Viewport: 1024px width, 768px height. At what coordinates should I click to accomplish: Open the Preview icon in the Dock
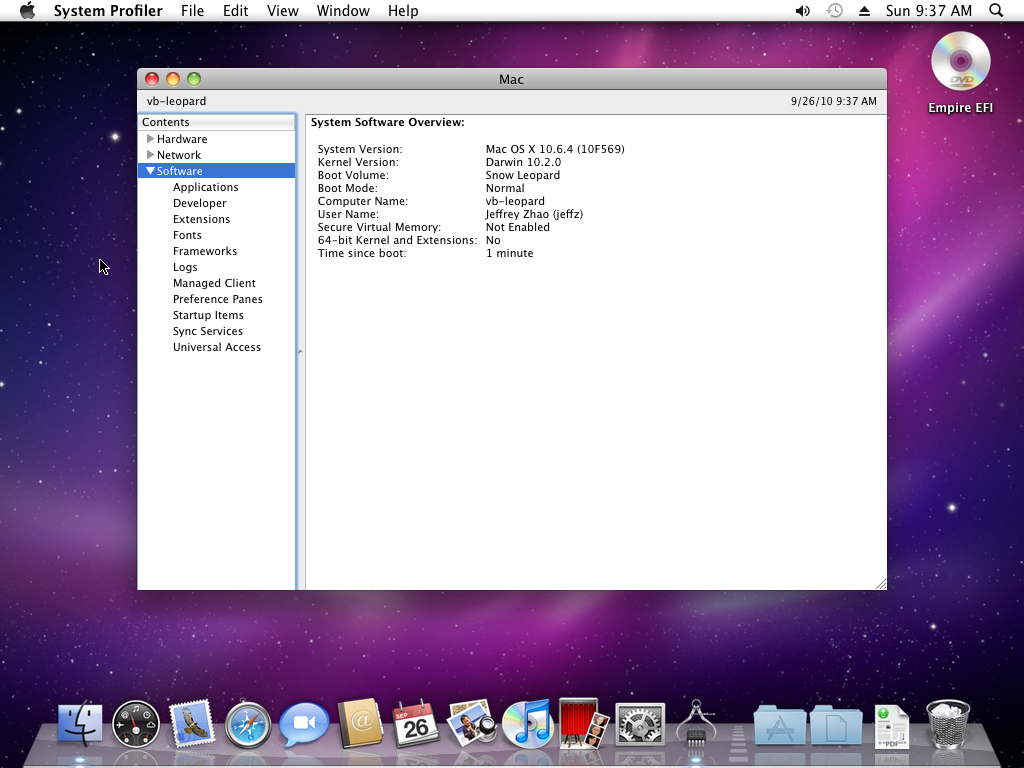click(472, 724)
